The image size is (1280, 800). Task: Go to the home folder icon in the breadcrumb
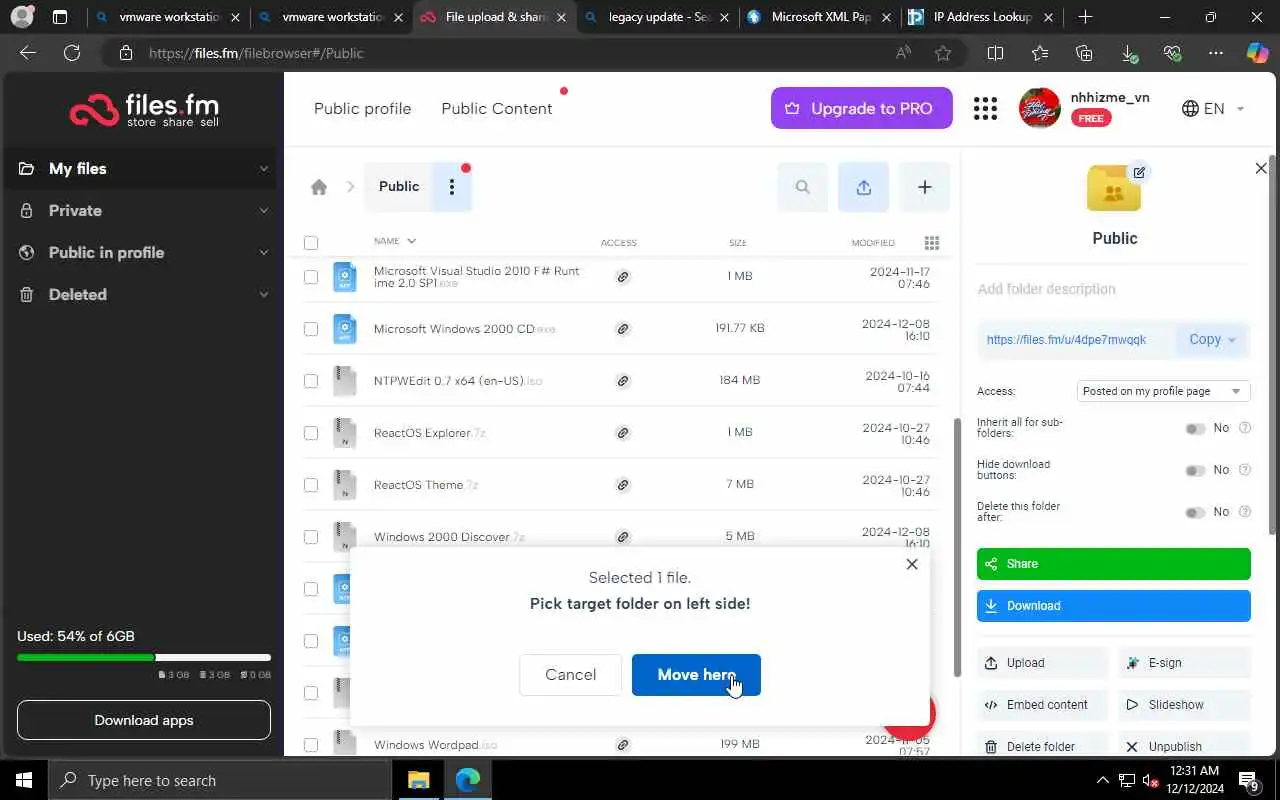point(319,187)
